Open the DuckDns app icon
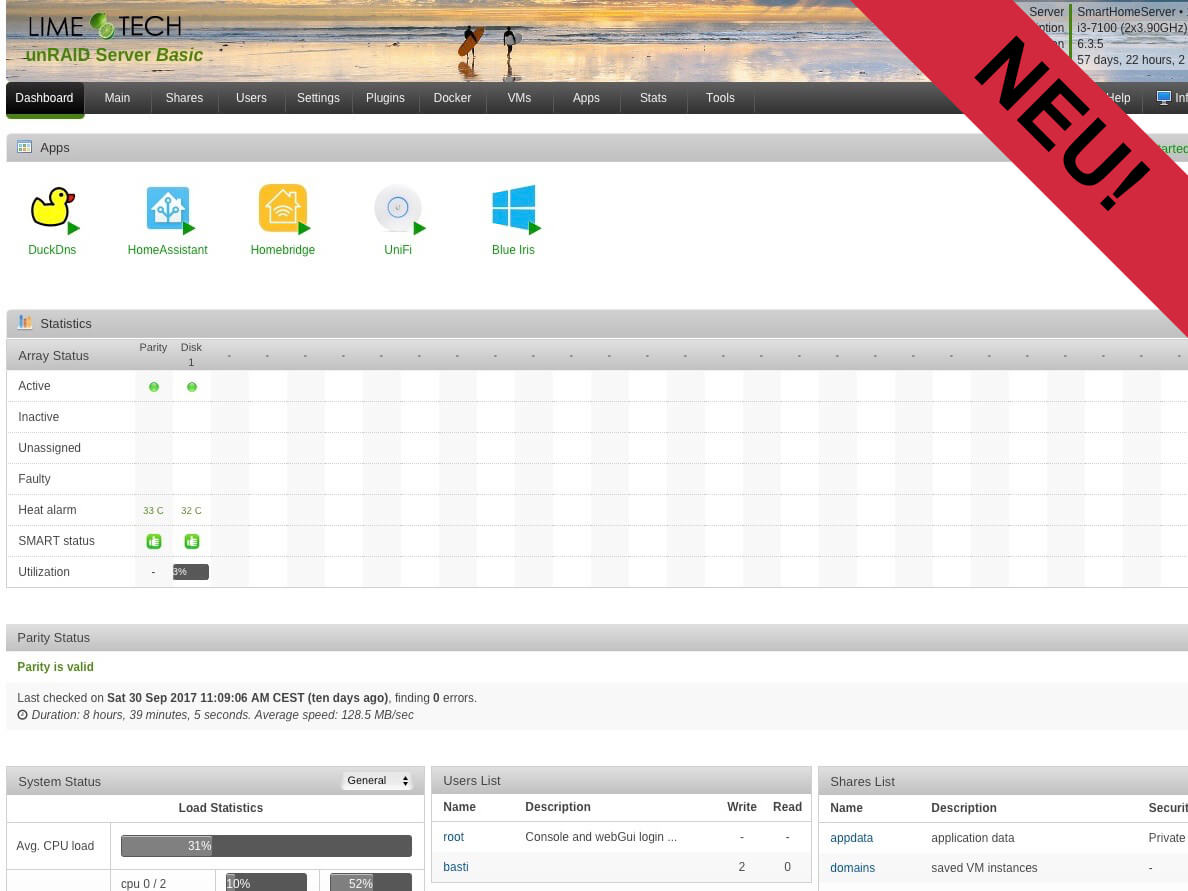This screenshot has height=891, width=1188. click(x=52, y=208)
